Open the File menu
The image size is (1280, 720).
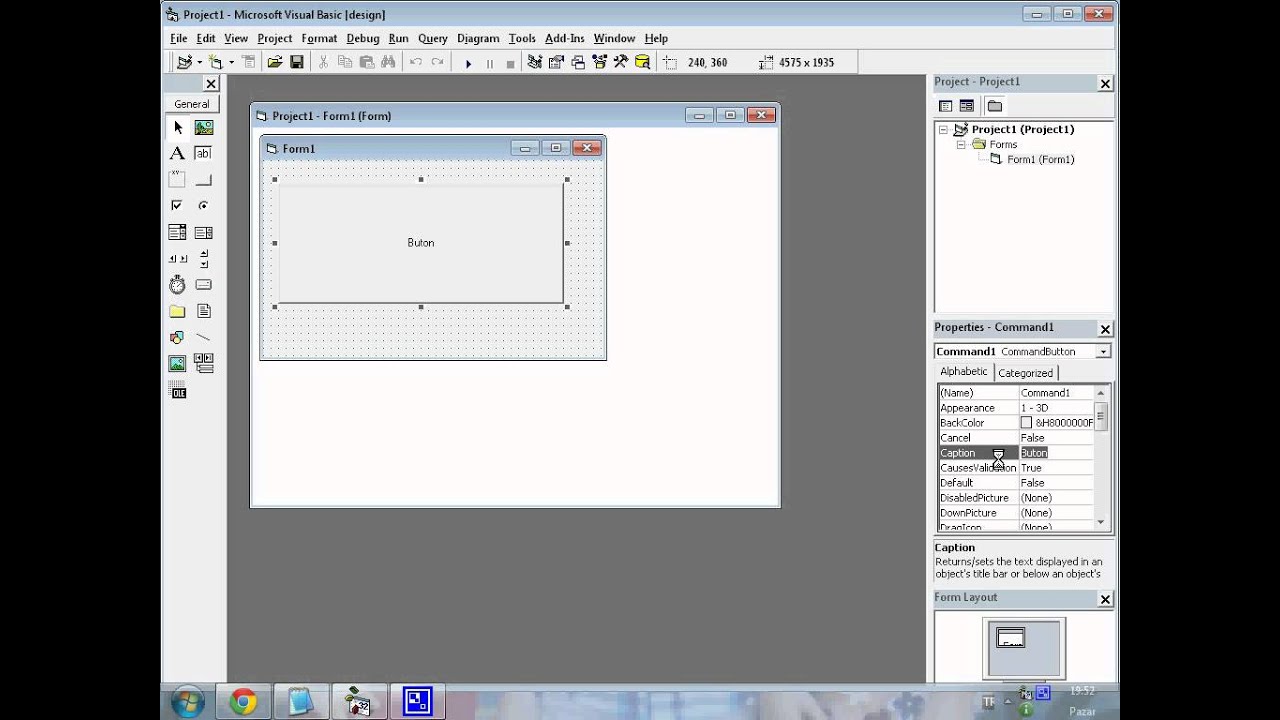tap(178, 38)
